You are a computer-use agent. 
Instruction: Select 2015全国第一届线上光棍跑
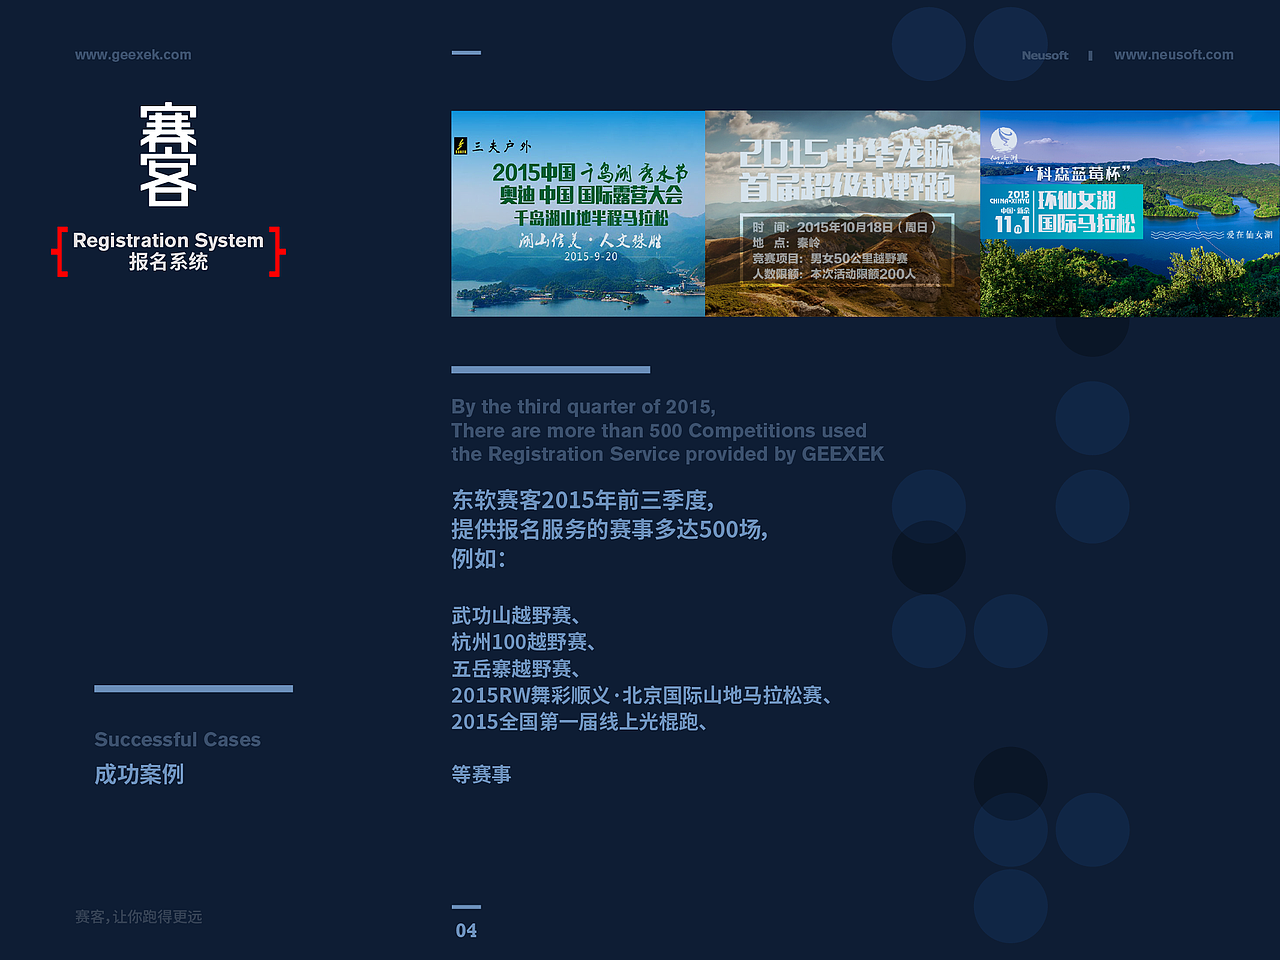coord(579,722)
